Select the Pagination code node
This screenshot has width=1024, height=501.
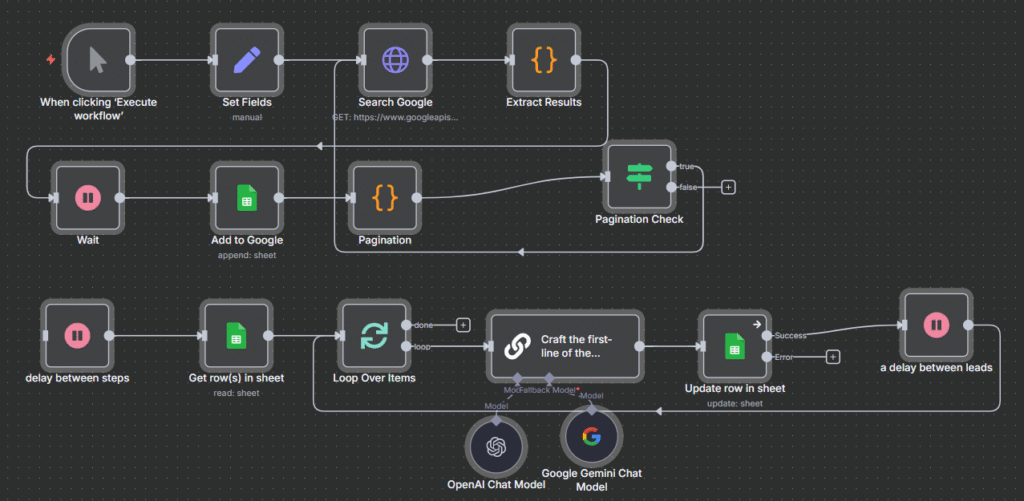click(x=385, y=198)
